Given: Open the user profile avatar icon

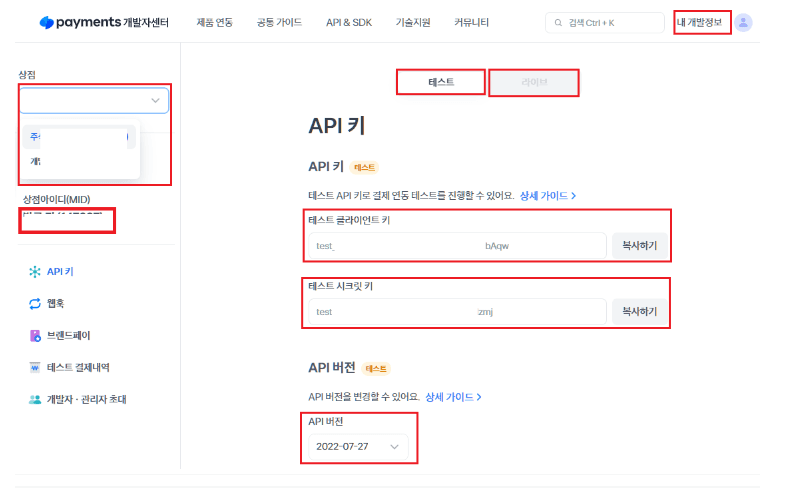Looking at the screenshot, I should coord(743,22).
